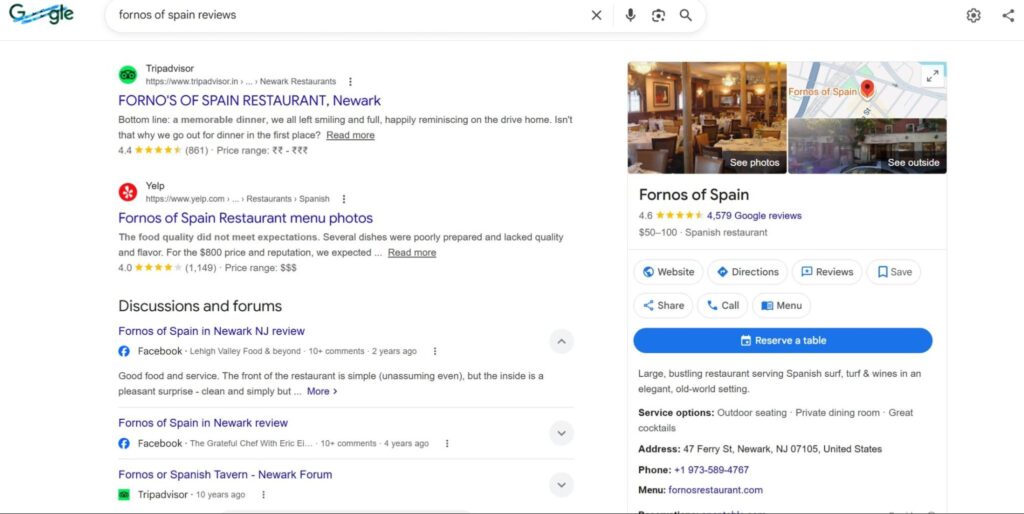Open Yelp result three-dot options
This screenshot has height=514, width=1024.
coord(344,199)
